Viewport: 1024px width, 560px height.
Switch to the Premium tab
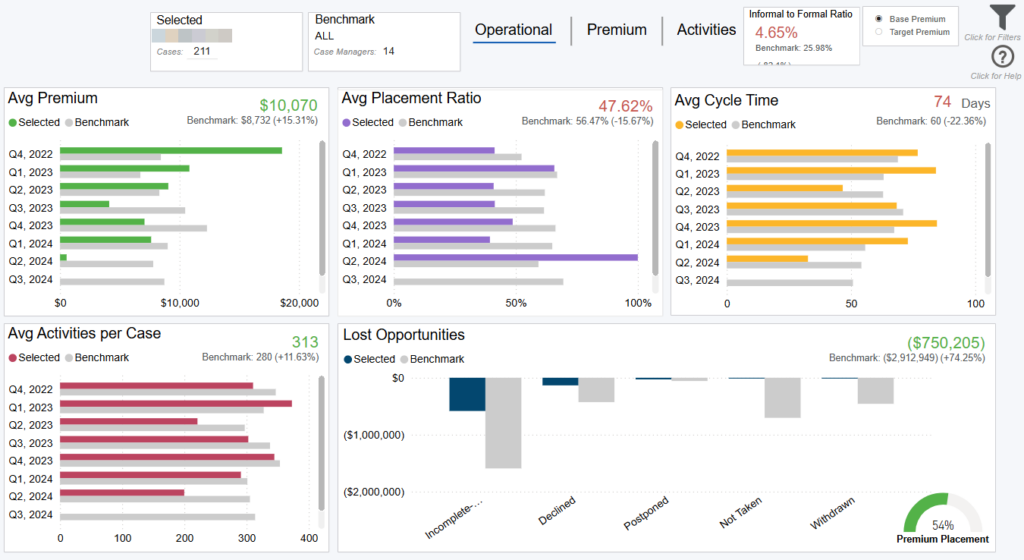pos(616,30)
